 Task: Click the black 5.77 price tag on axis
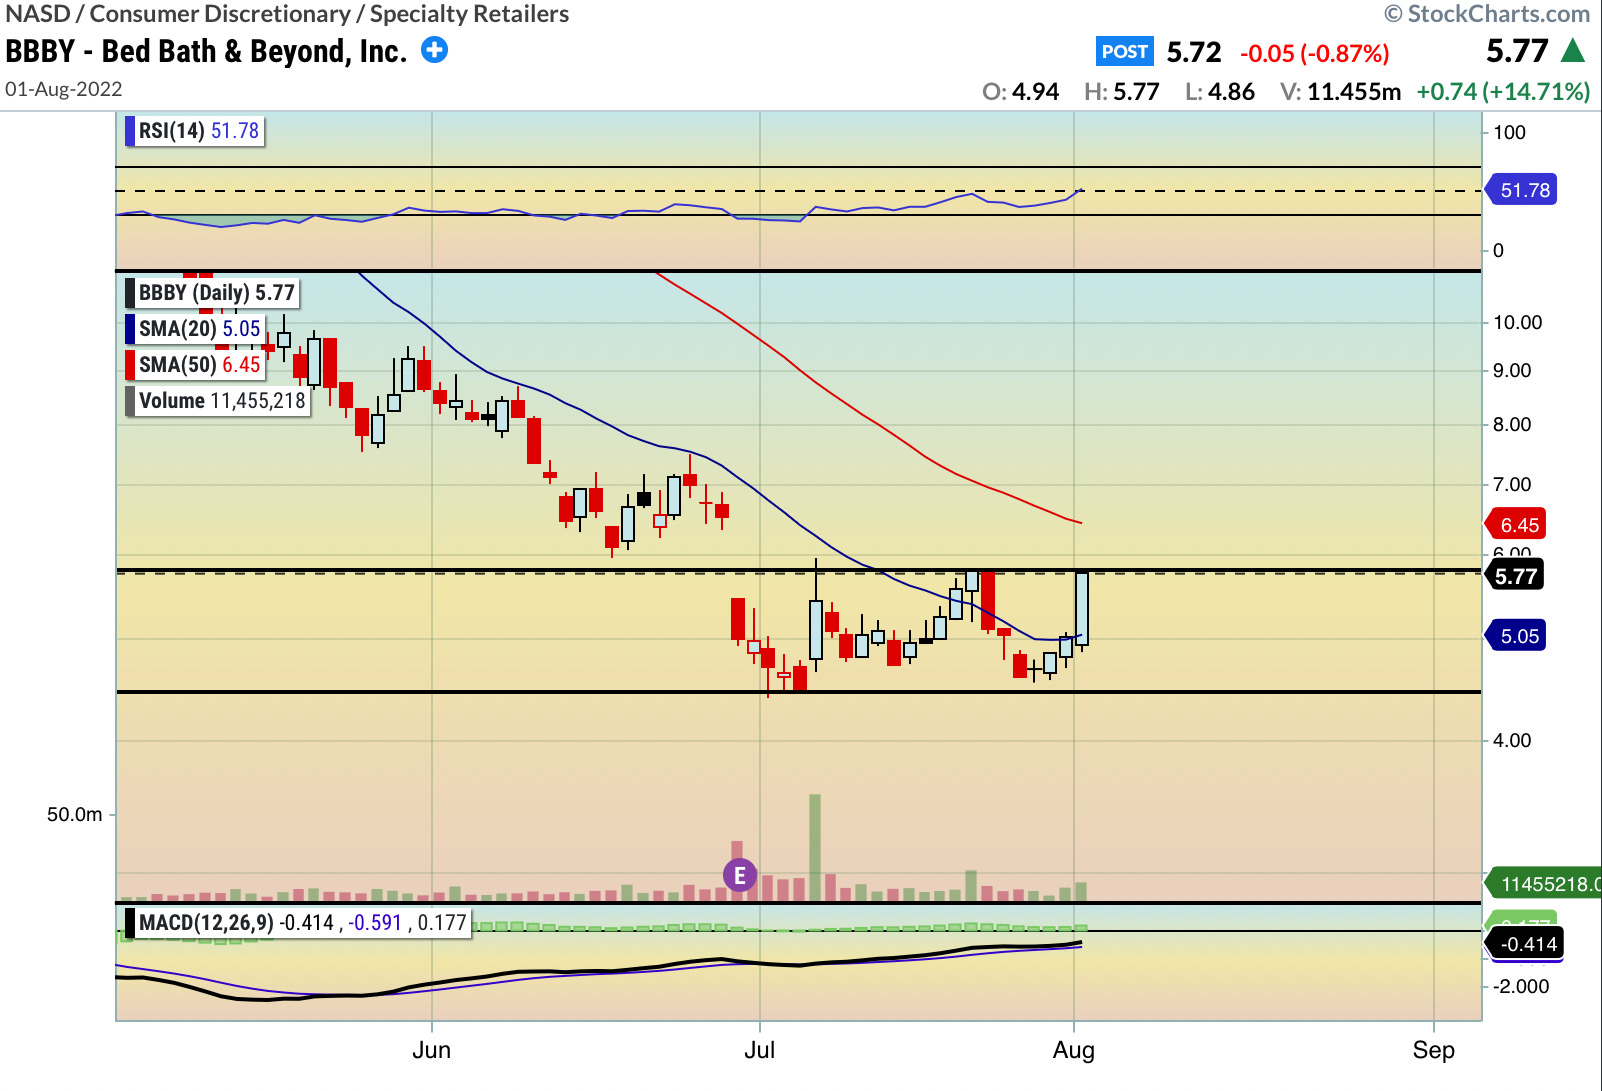[x=1515, y=576]
